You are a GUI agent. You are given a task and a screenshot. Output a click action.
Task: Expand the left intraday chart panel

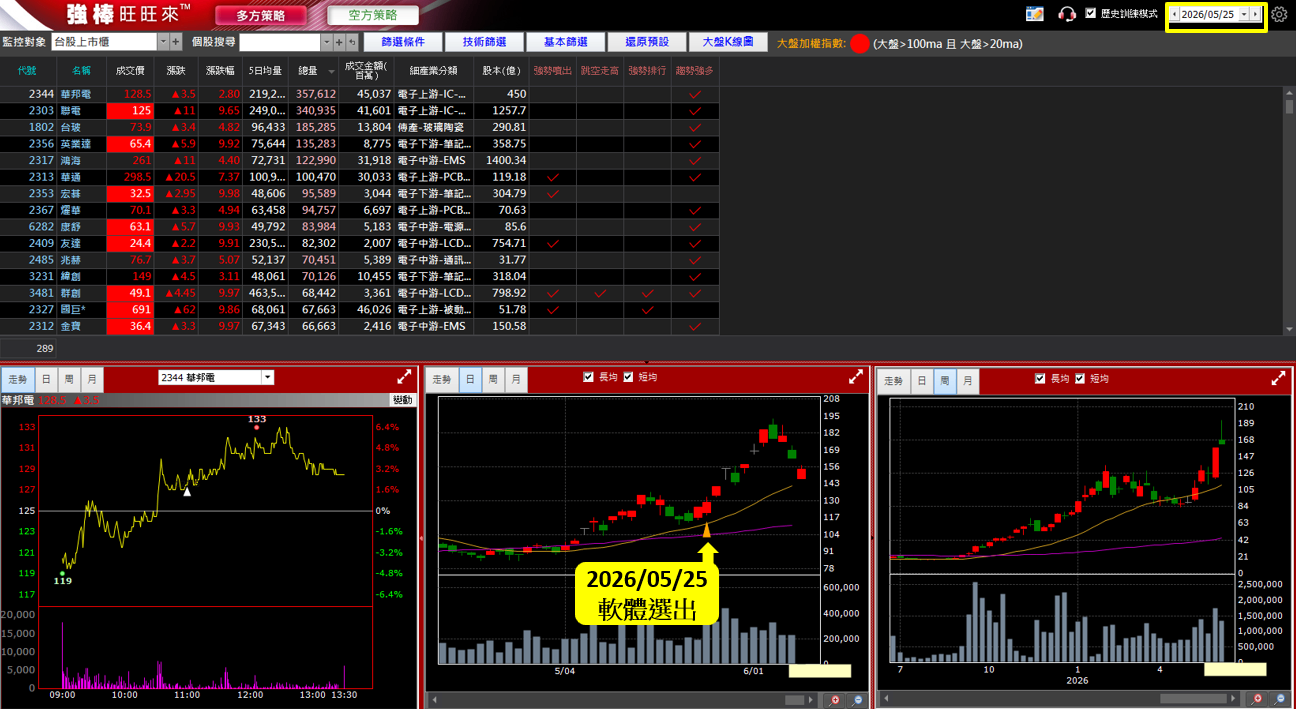404,378
